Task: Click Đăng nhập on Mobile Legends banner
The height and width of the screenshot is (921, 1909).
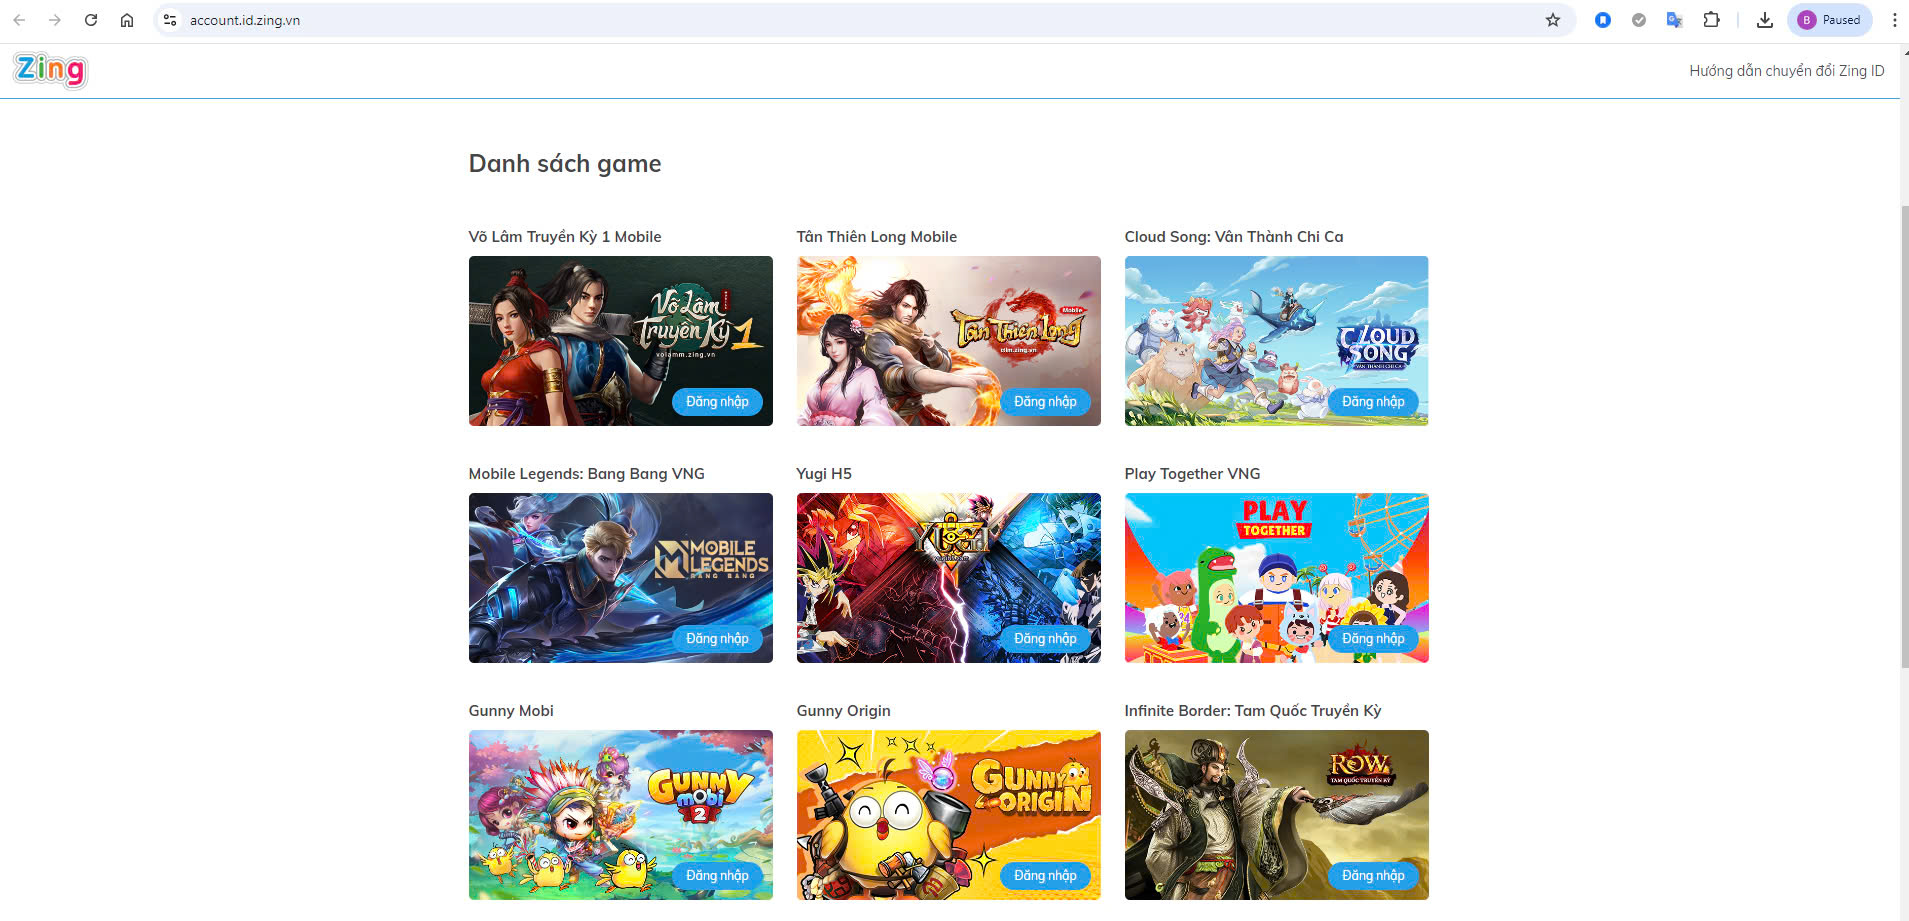Action: click(x=717, y=639)
